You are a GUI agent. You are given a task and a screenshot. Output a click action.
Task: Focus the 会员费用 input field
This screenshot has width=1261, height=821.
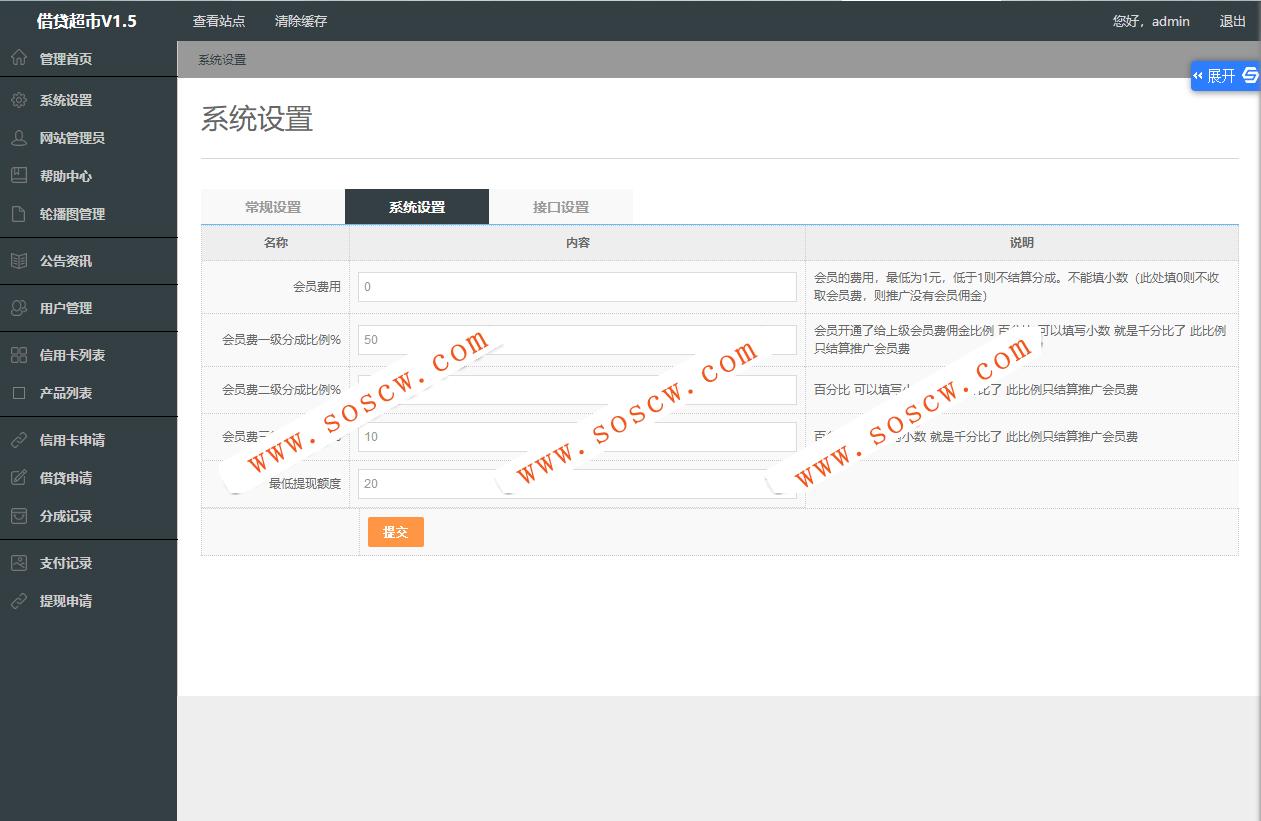(577, 287)
